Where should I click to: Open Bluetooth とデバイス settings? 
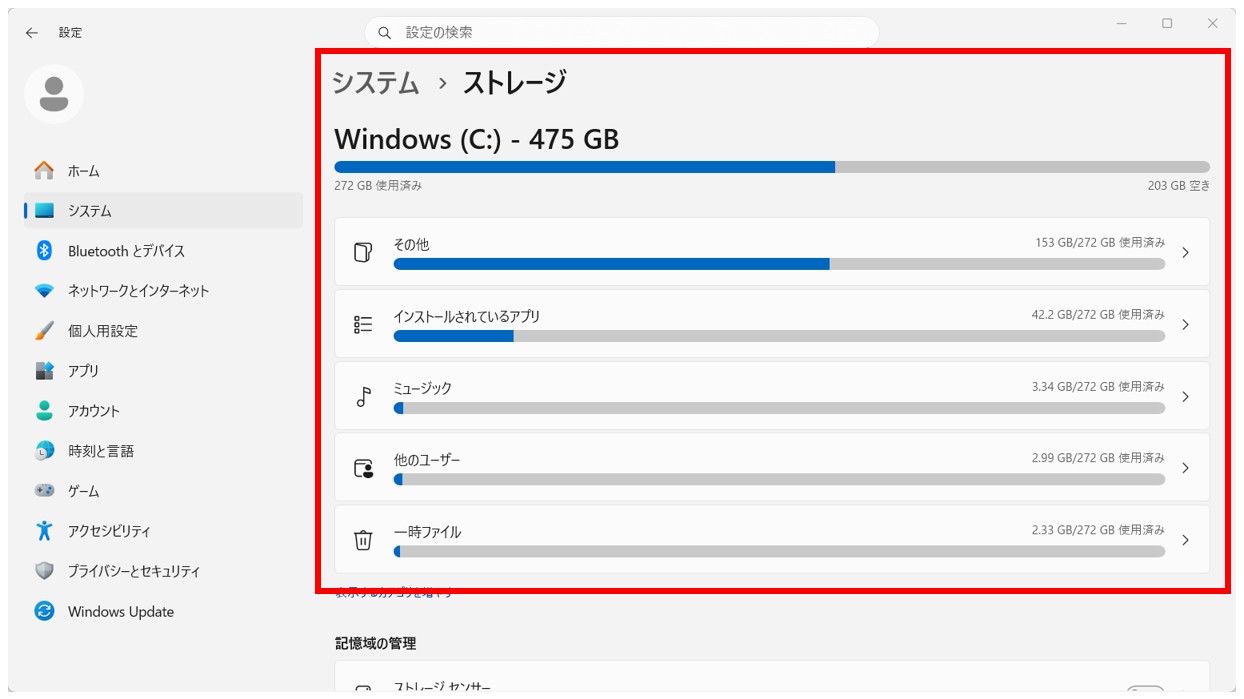tap(124, 251)
